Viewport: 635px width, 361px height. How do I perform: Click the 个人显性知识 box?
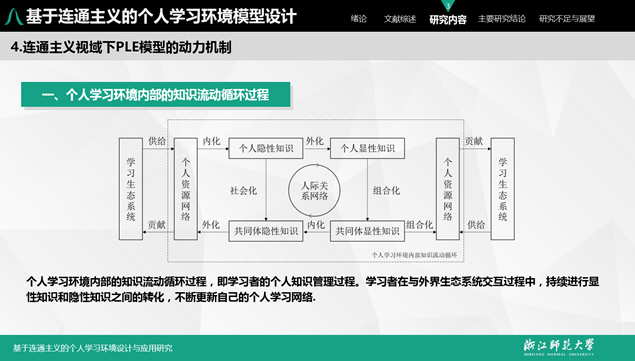coord(367,148)
